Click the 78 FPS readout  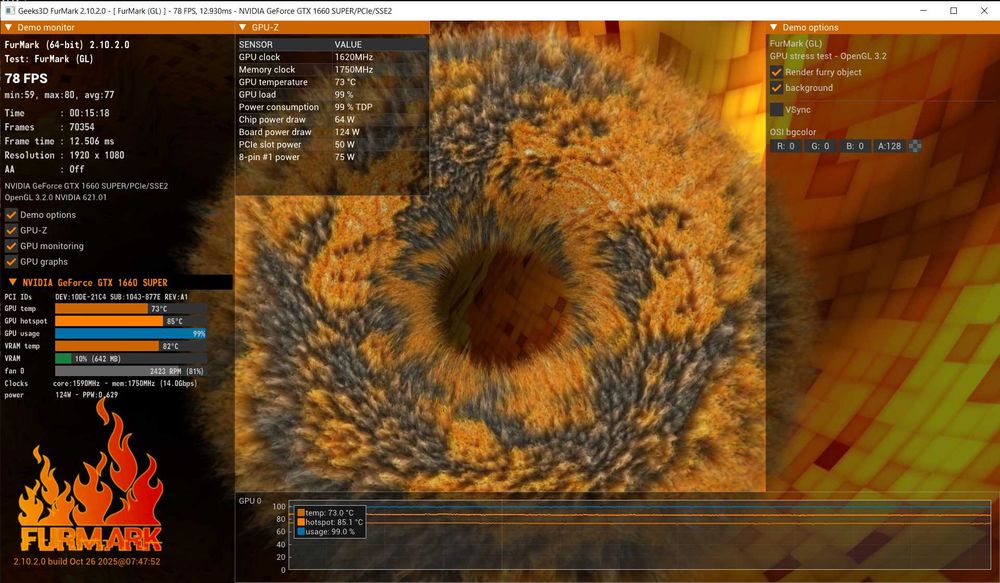pyautogui.click(x=26, y=78)
